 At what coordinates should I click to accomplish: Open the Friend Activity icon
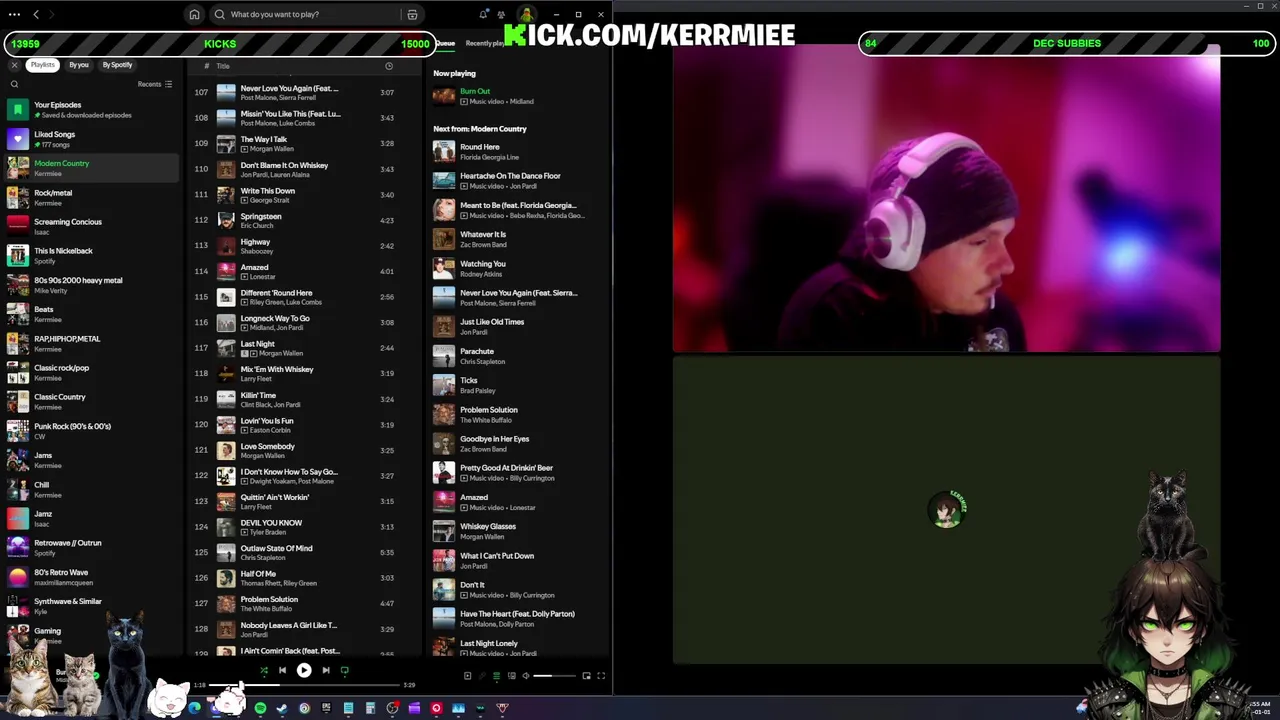(503, 14)
